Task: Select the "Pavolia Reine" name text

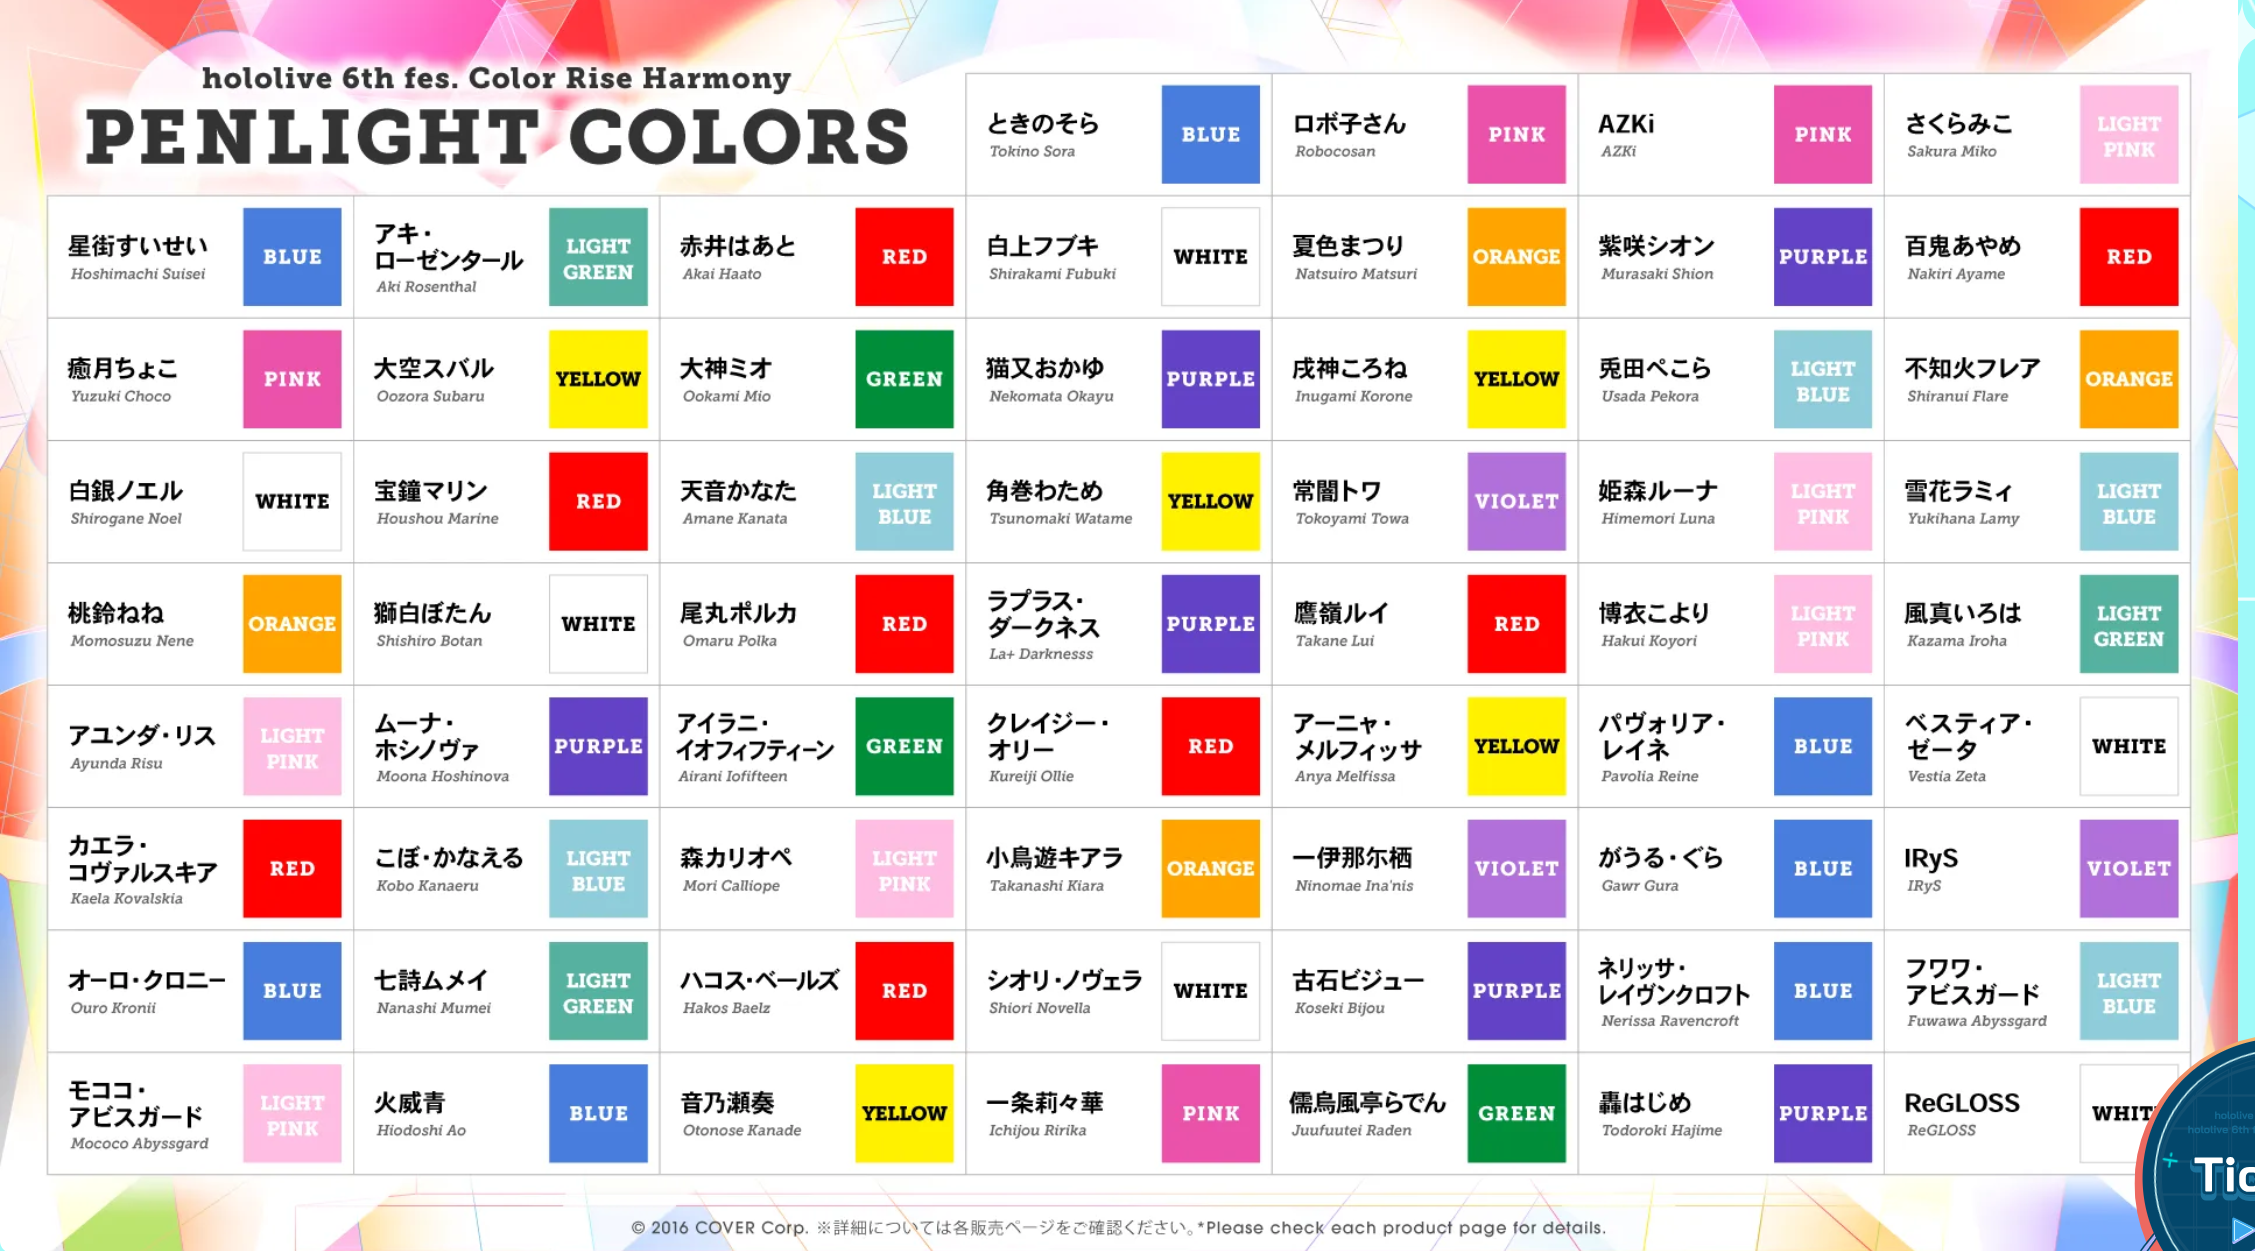Action: point(1650,776)
